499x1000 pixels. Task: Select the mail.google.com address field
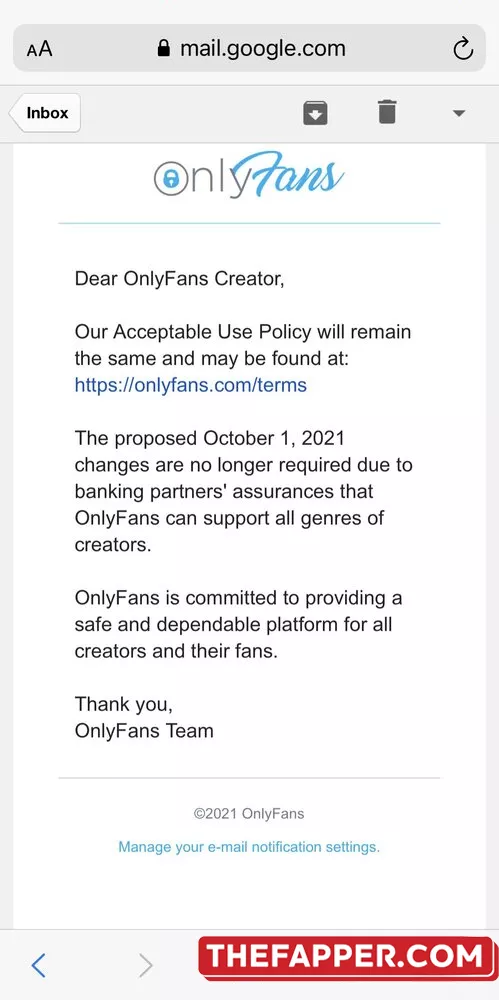tap(250, 48)
